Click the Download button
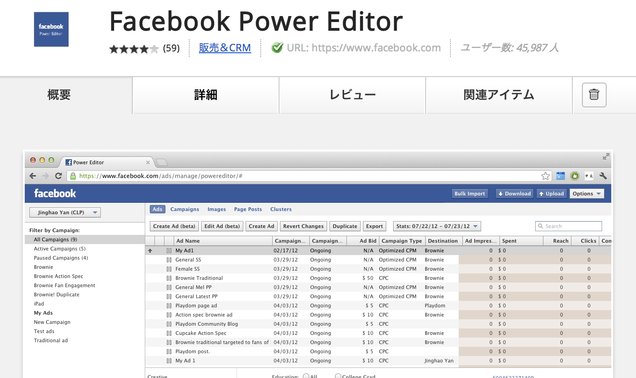The image size is (636, 378). coord(514,193)
